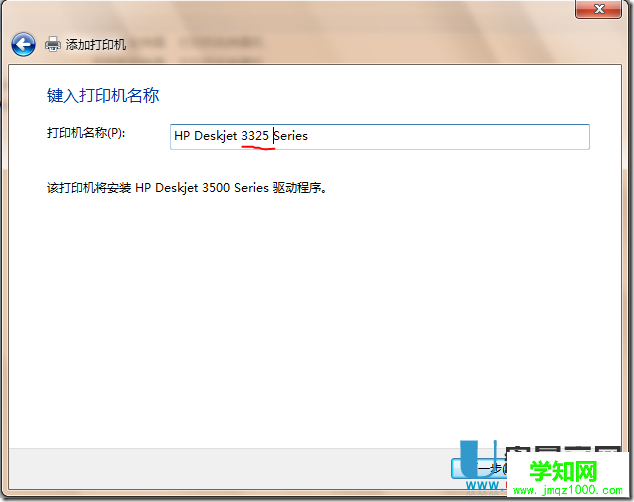
Task: Click into the printer name input field
Action: coord(380,137)
